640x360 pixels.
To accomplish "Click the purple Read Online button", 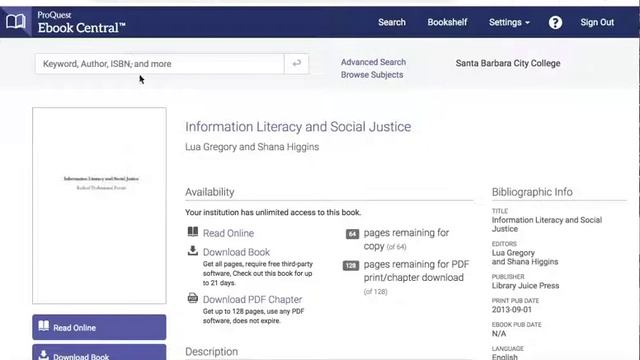I will [99, 327].
